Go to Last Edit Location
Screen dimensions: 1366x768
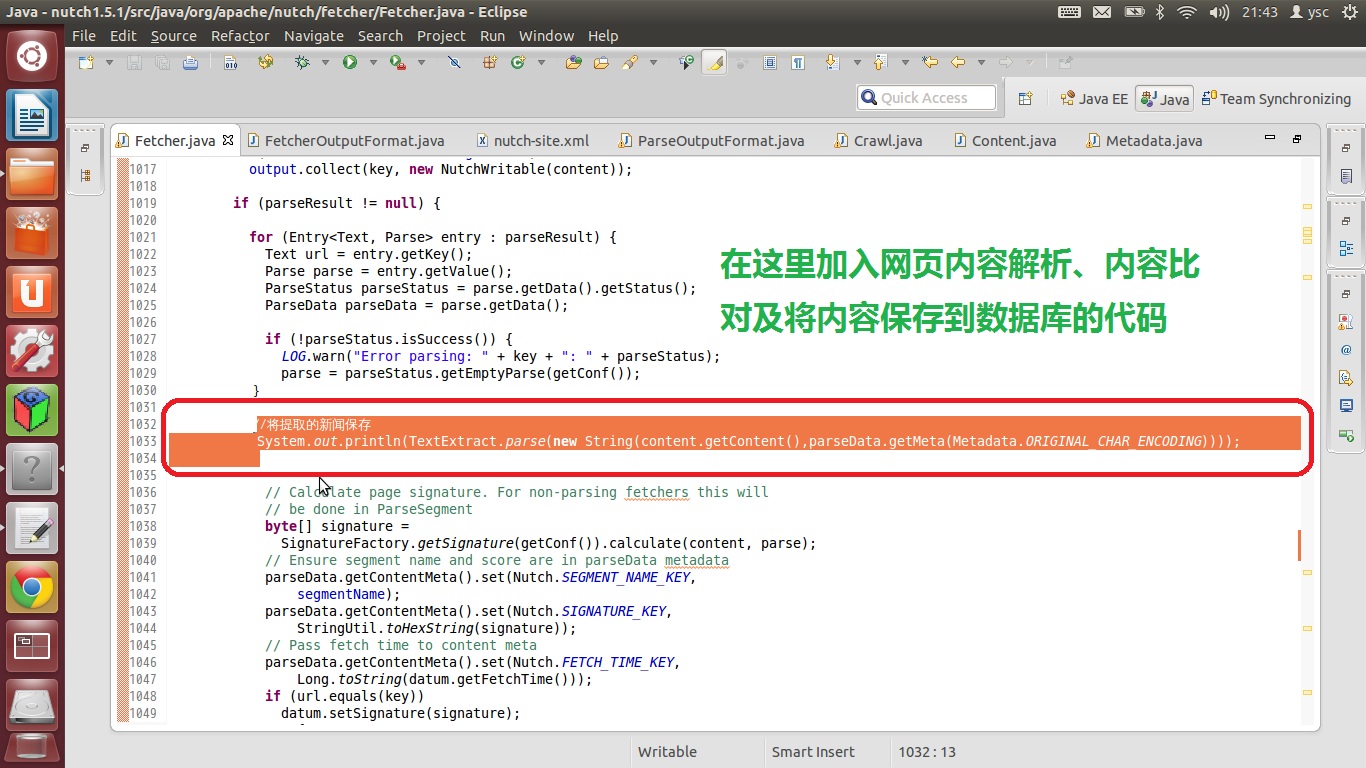pos(930,63)
